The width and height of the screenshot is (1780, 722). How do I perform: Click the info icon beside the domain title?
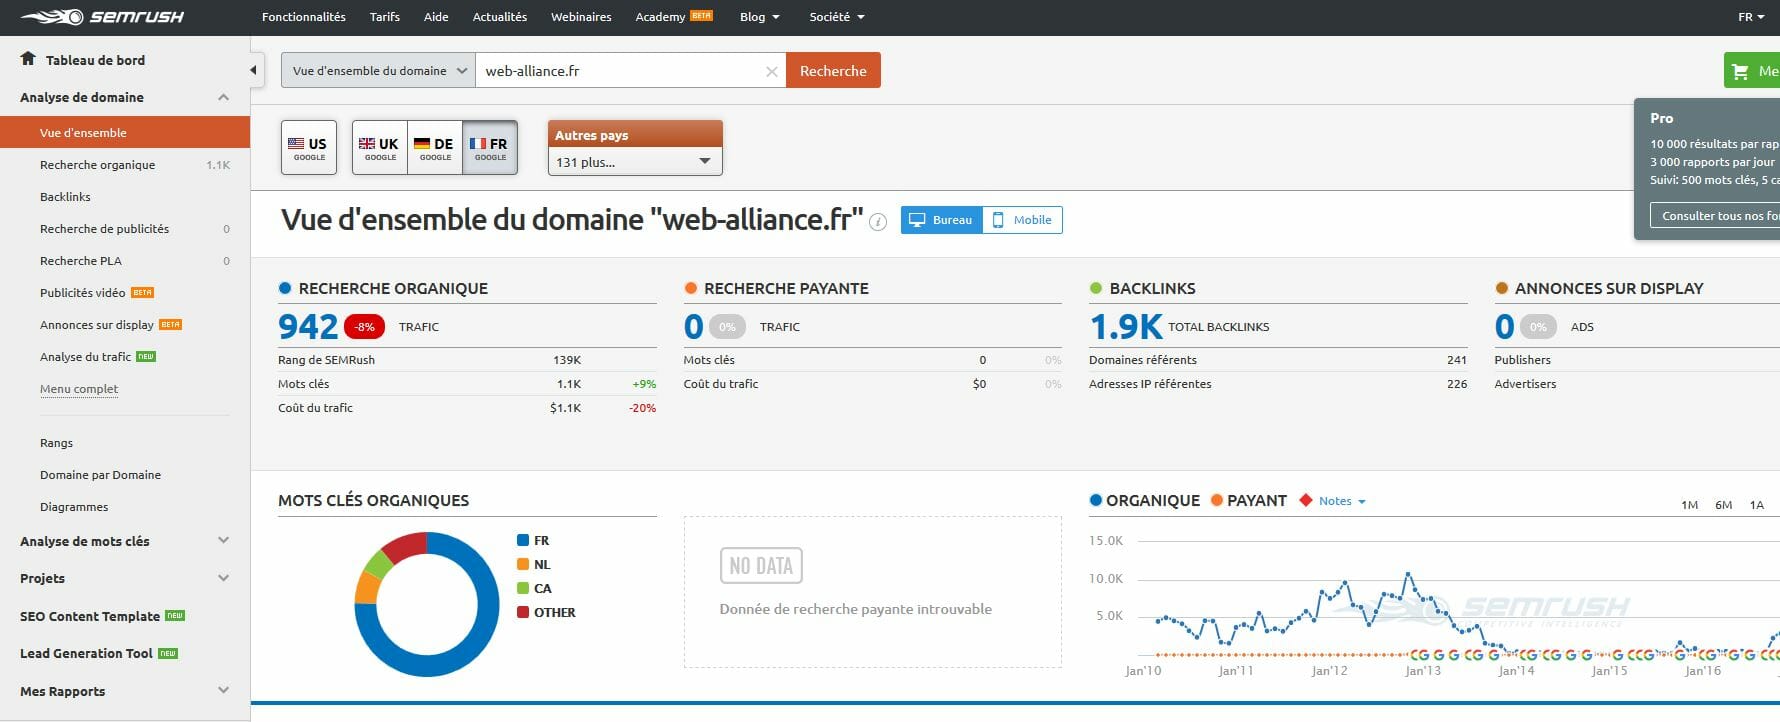[x=878, y=222]
